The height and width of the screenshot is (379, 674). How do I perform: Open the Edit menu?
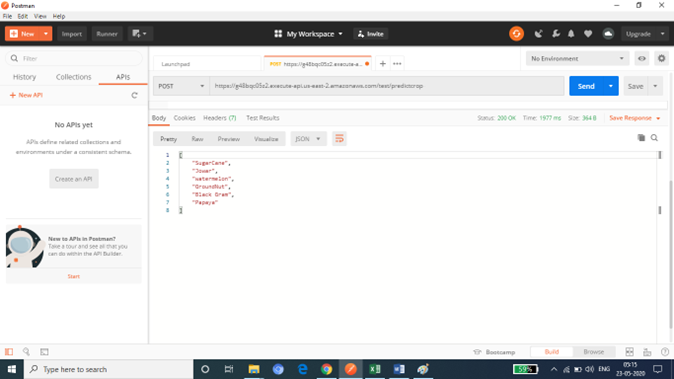[23, 16]
